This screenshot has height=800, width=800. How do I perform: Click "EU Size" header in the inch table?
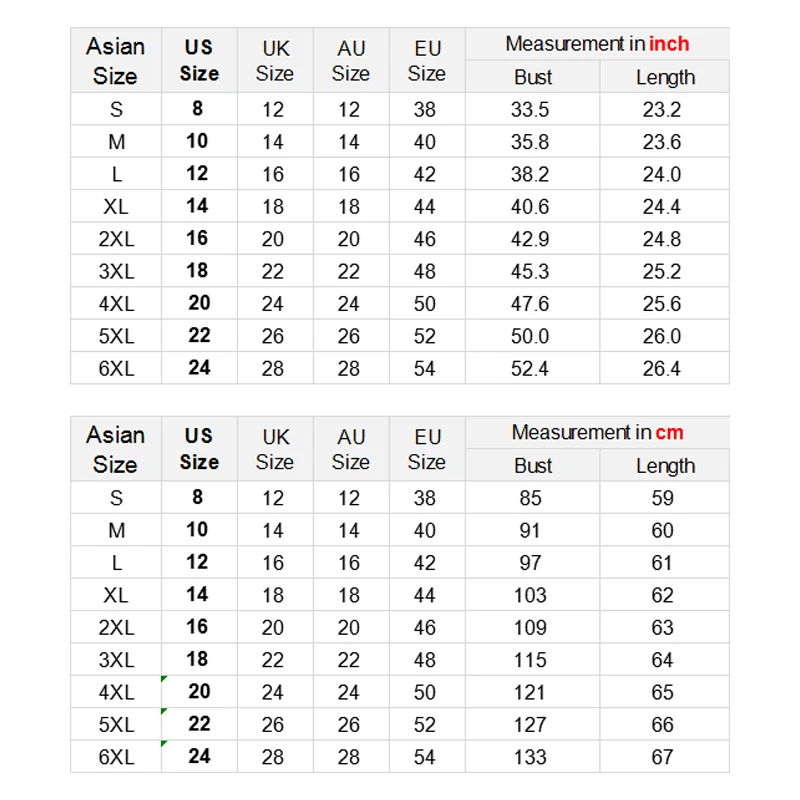427,61
